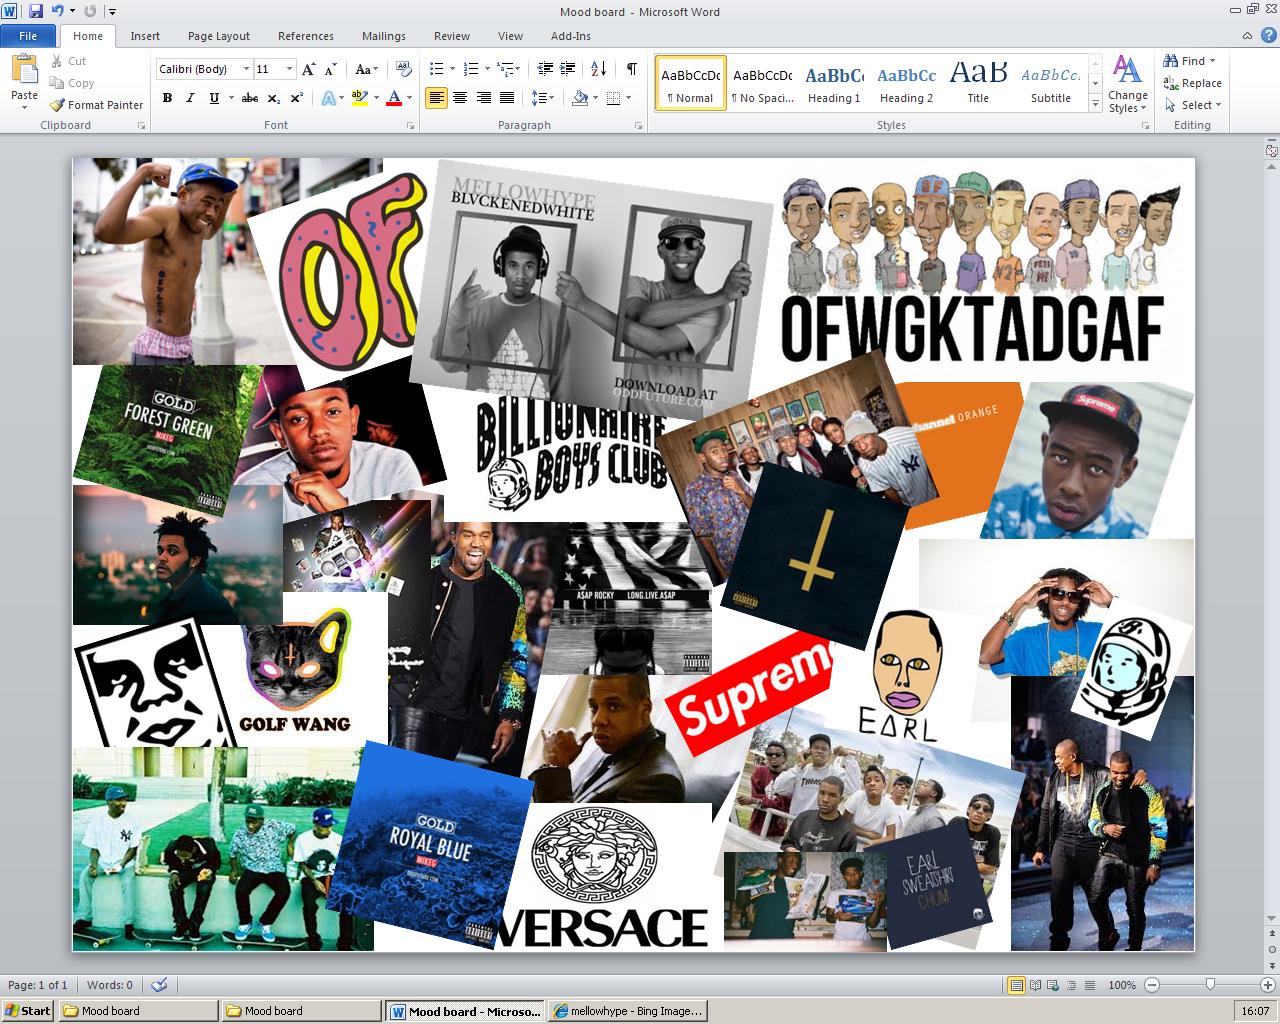Viewport: 1280px width, 1024px height.
Task: Open line spacing dropdown
Action: 543,98
